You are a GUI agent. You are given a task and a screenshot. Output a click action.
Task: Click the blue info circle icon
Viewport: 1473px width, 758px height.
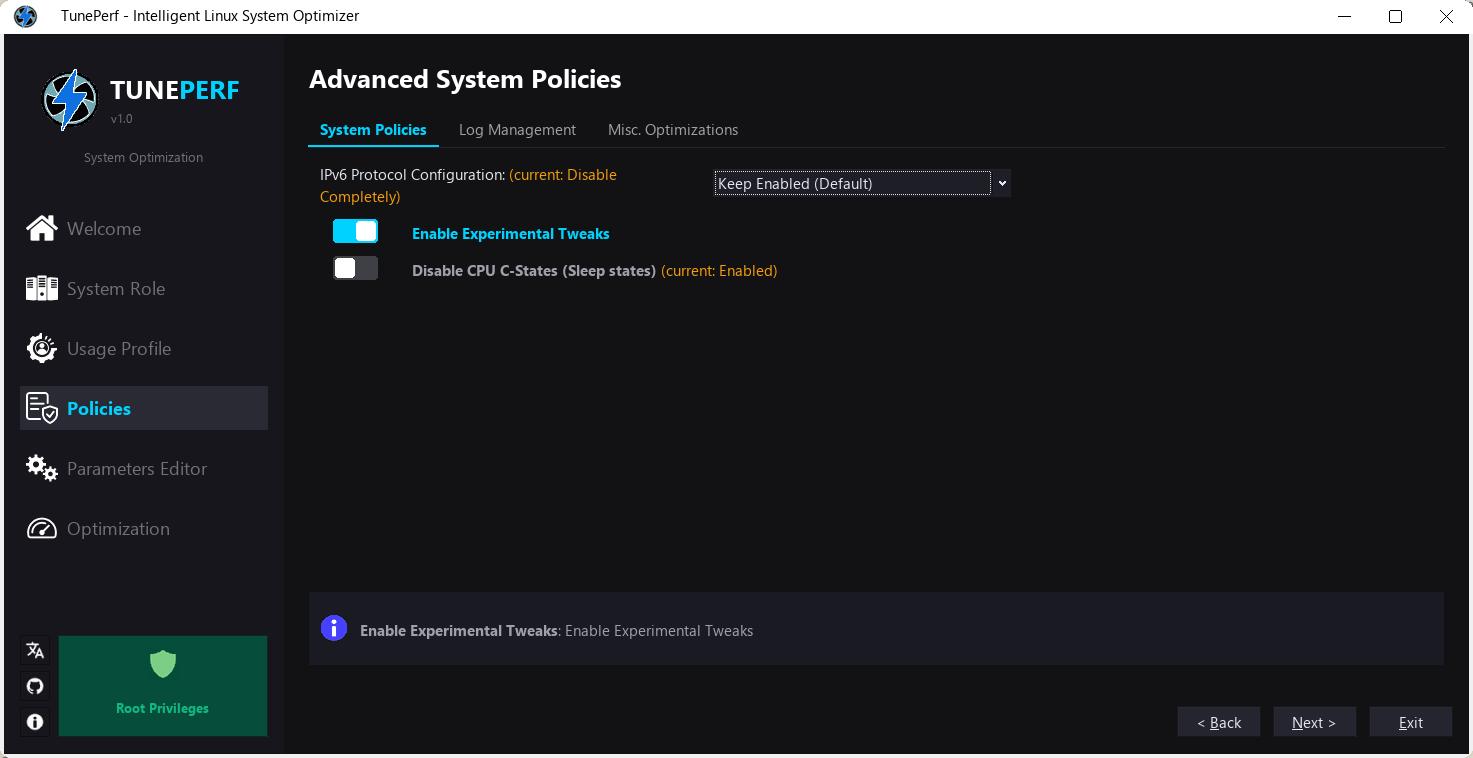pos(334,628)
